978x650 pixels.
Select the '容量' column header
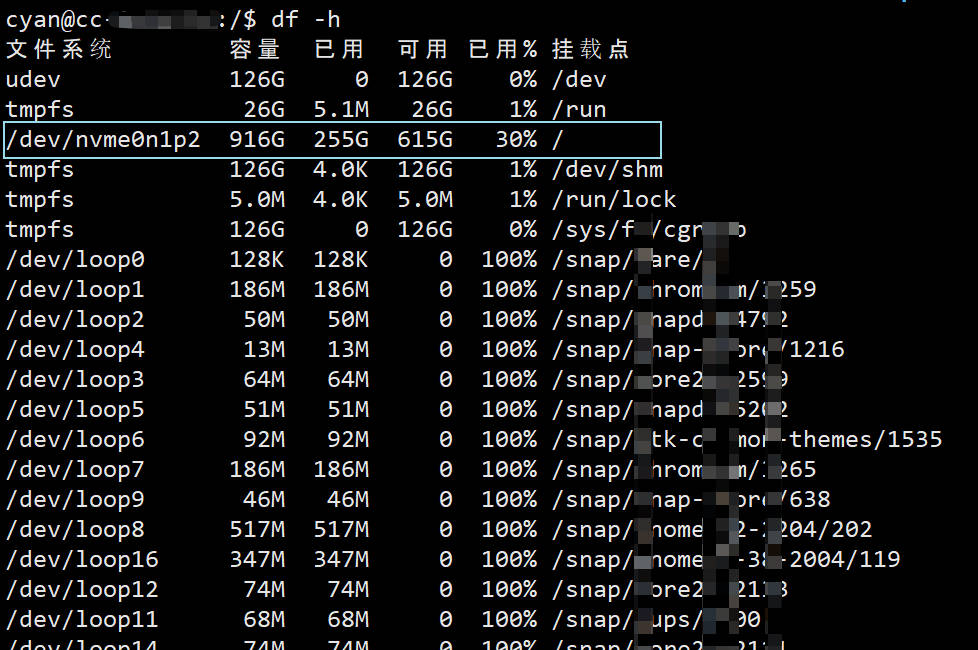(255, 49)
